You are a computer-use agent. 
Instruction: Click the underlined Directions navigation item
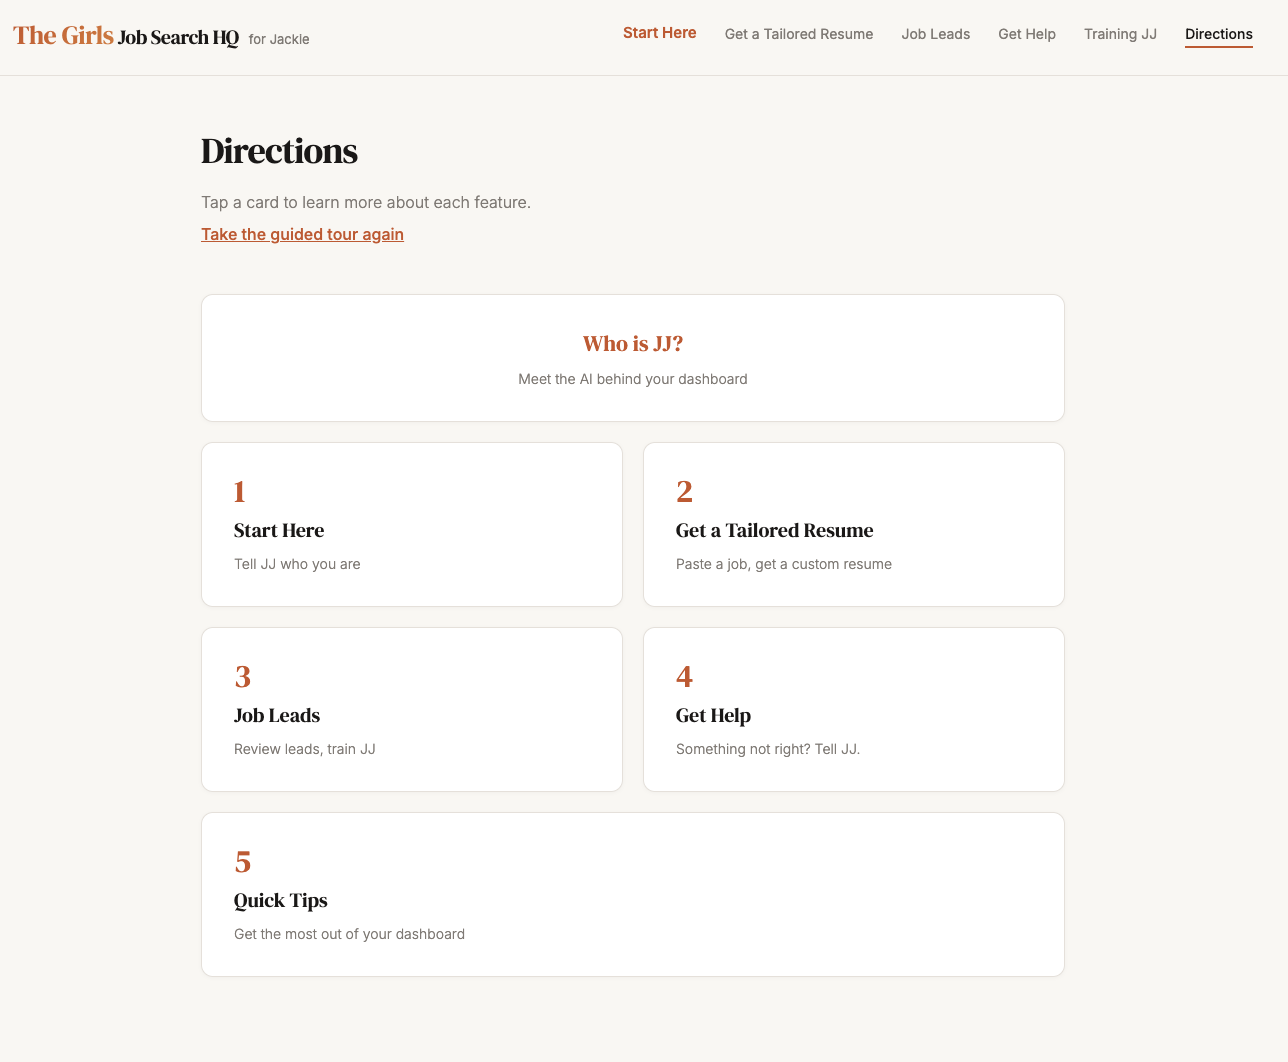click(x=1218, y=34)
